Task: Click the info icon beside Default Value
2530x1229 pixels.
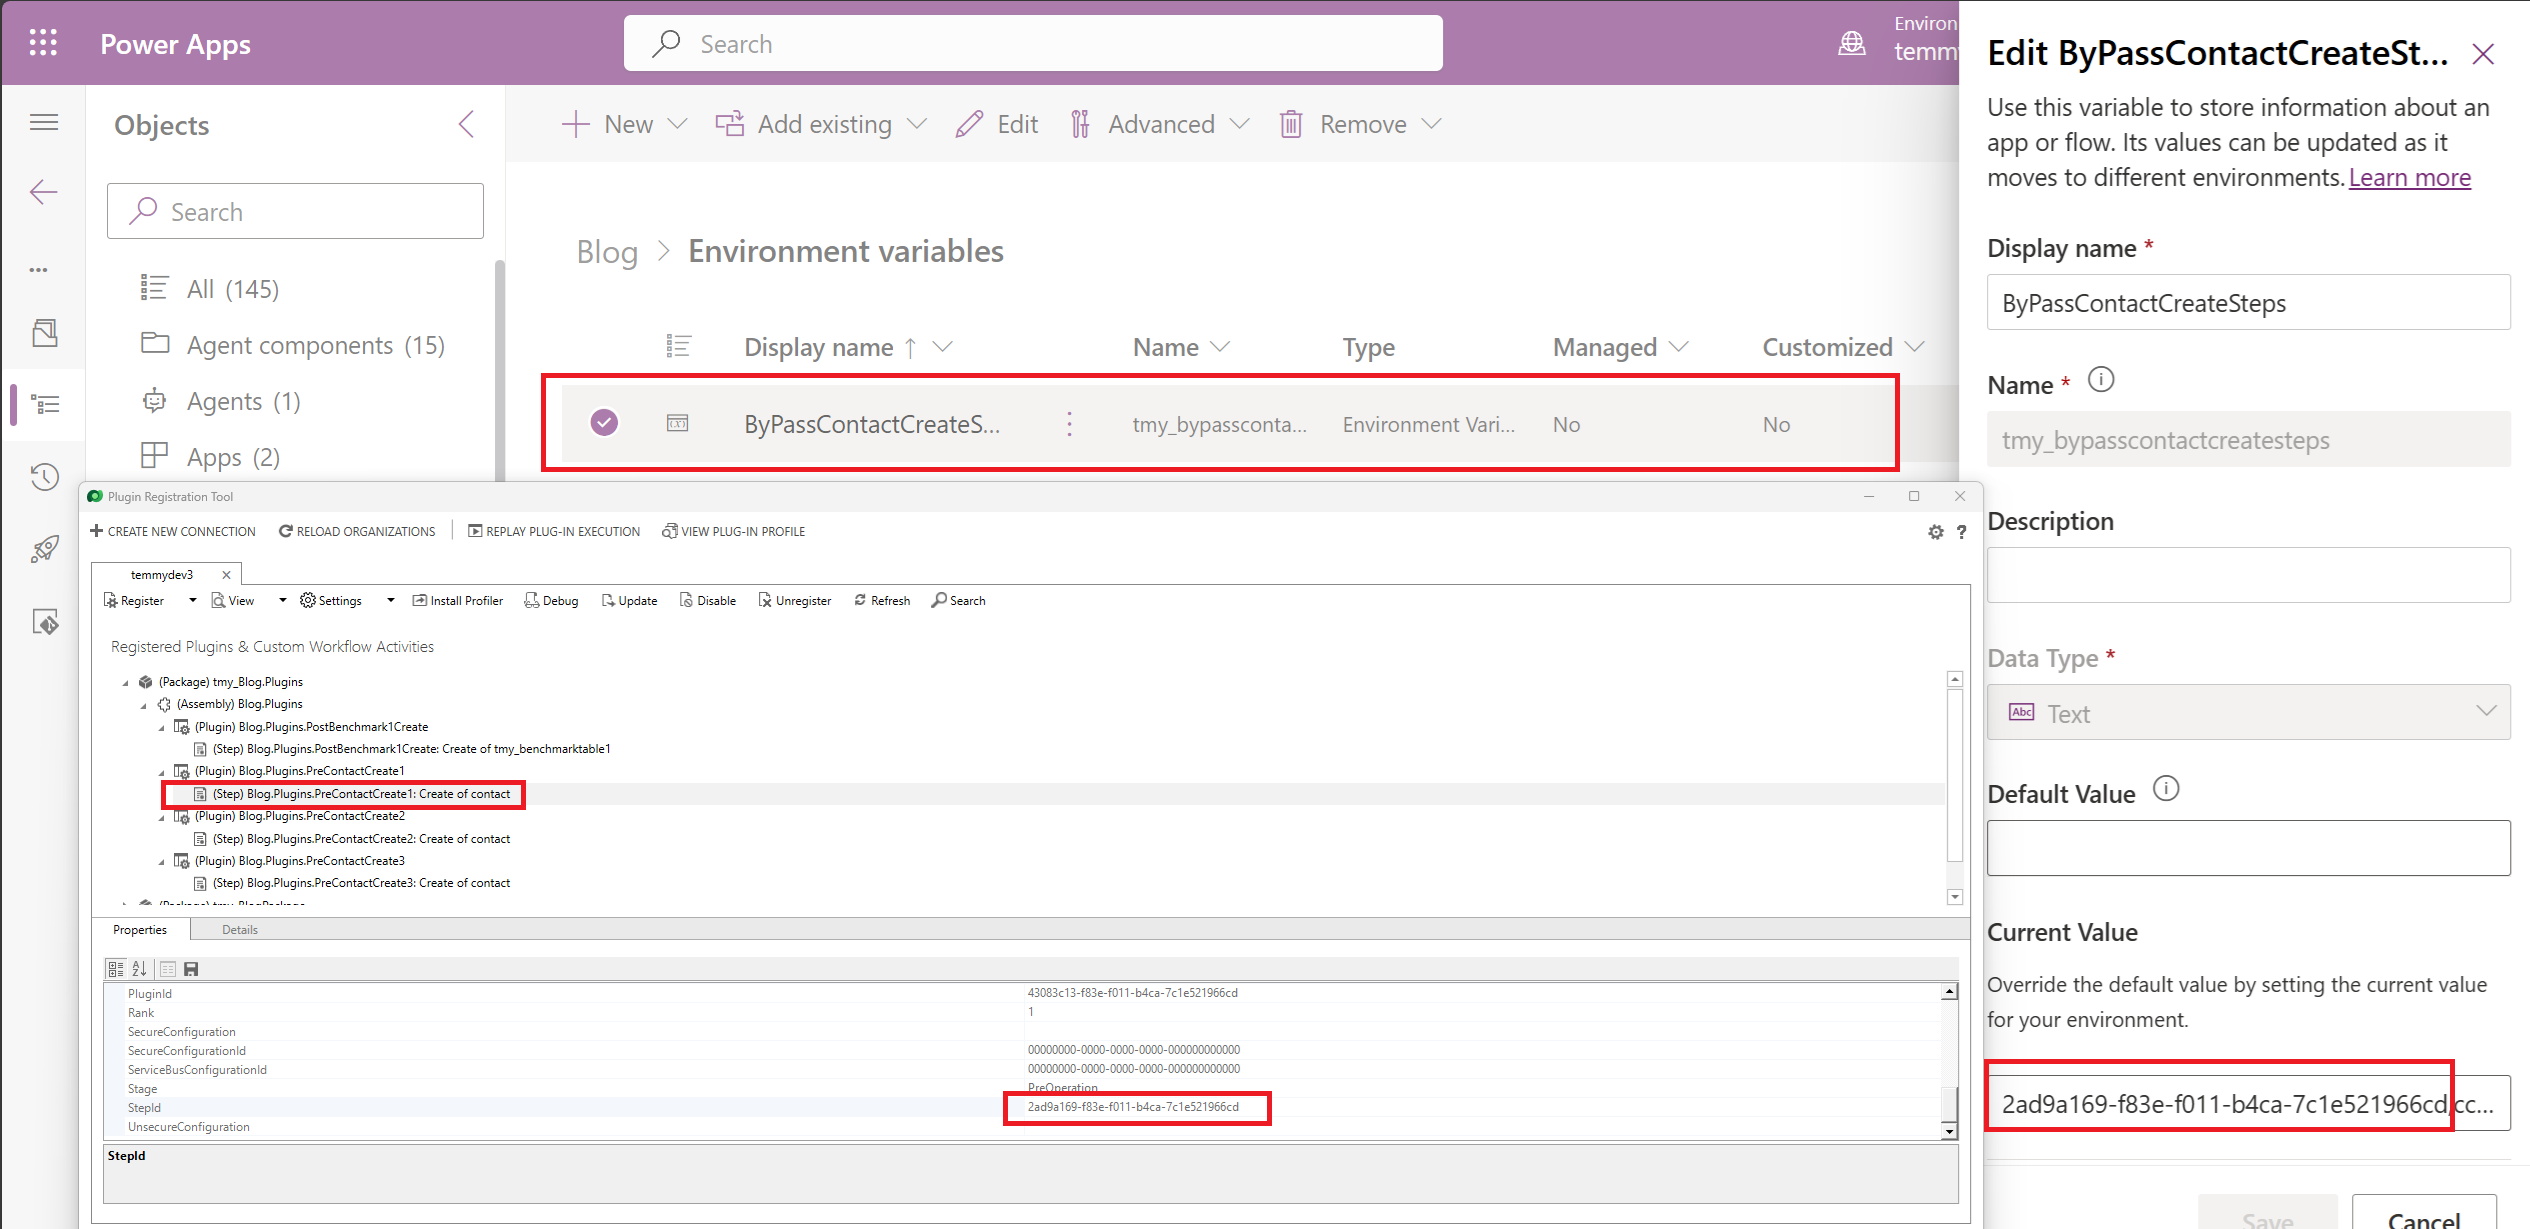Action: click(x=2166, y=789)
